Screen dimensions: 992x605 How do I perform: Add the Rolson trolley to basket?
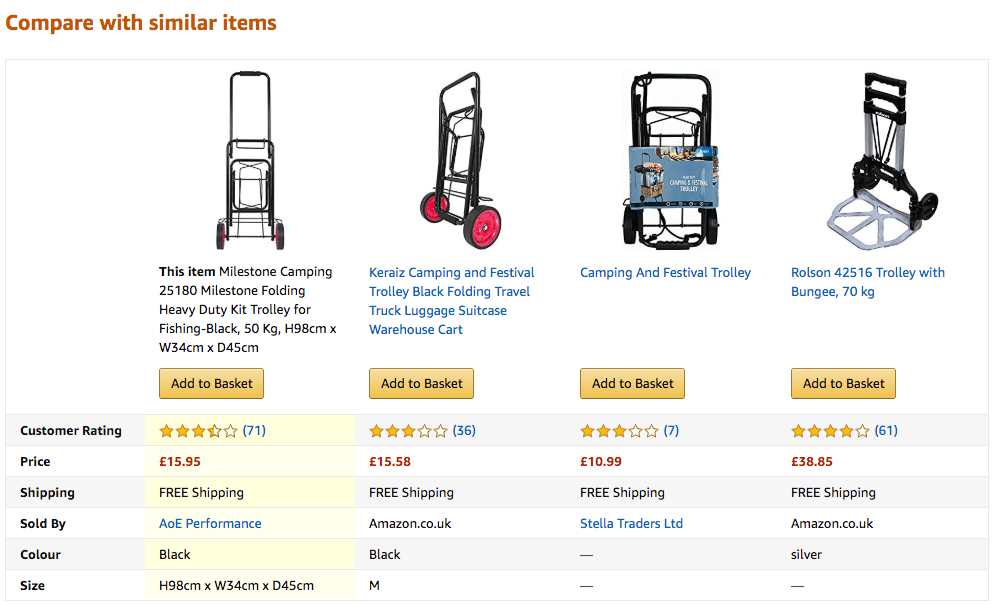(843, 383)
